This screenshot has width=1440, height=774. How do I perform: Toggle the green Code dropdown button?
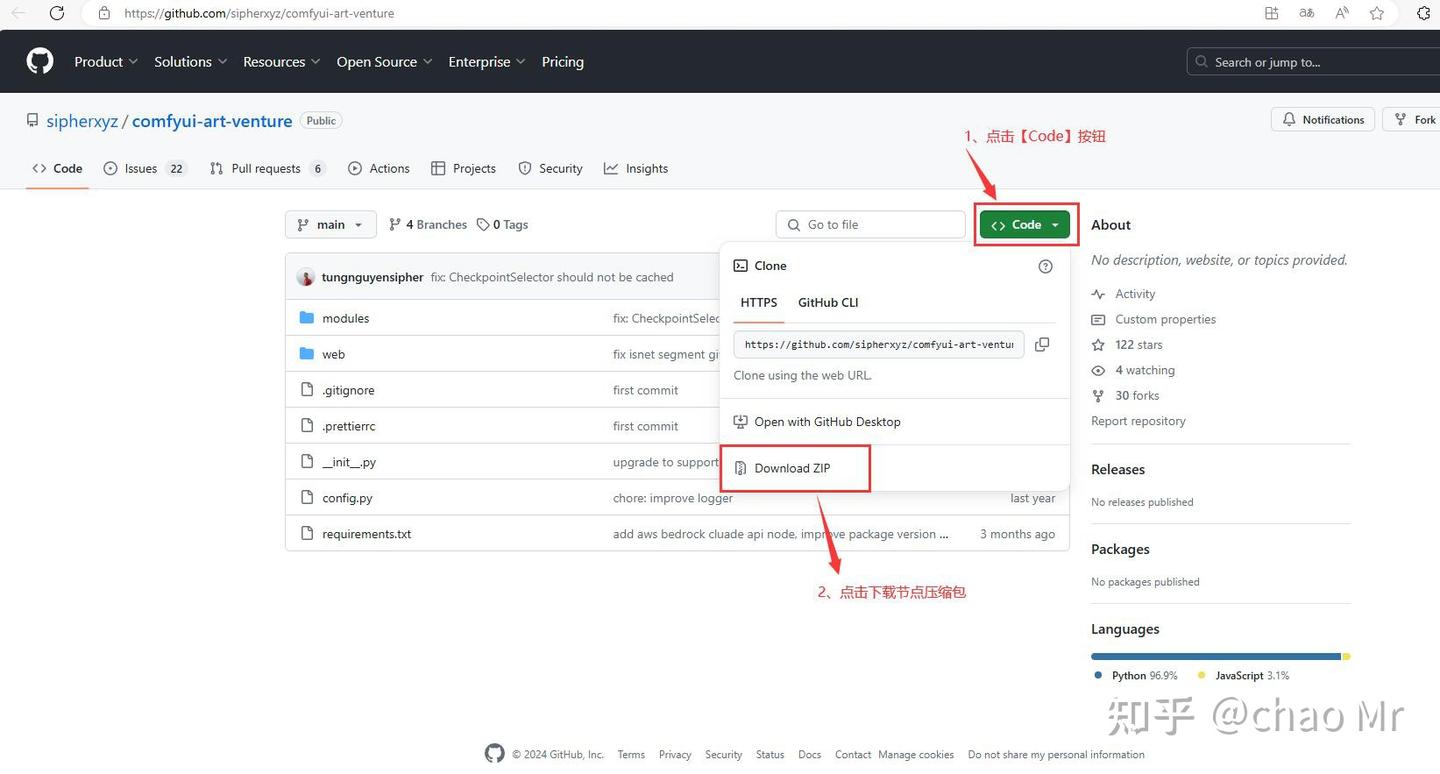point(1025,225)
